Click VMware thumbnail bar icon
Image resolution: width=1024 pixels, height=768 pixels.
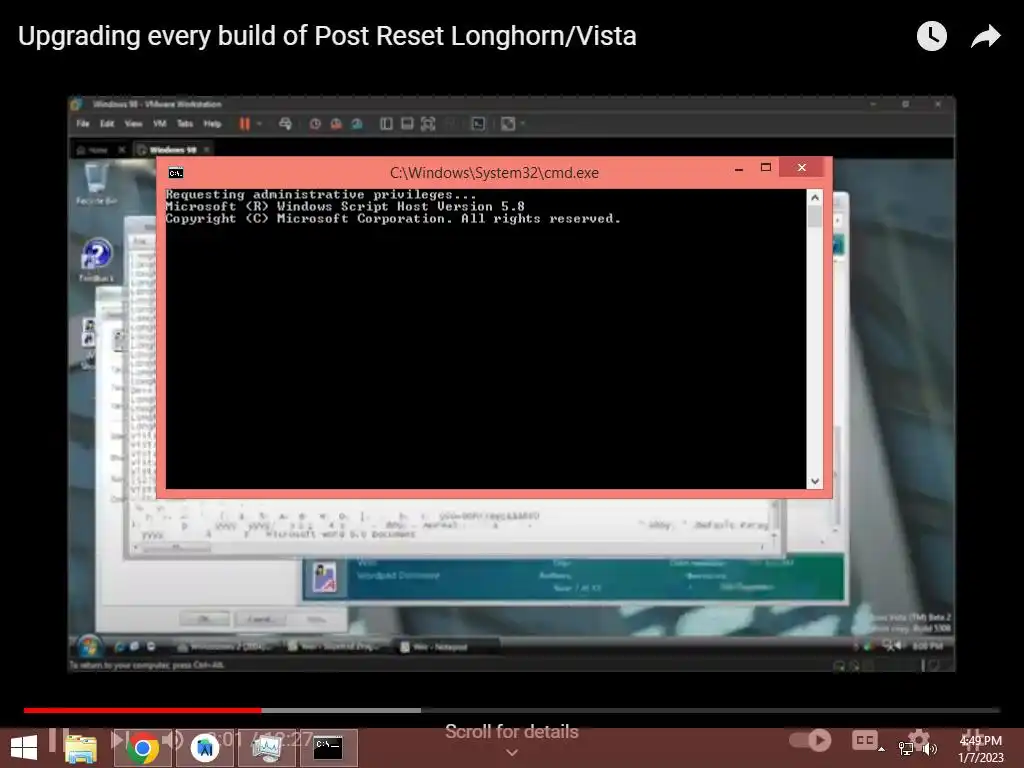click(407, 124)
